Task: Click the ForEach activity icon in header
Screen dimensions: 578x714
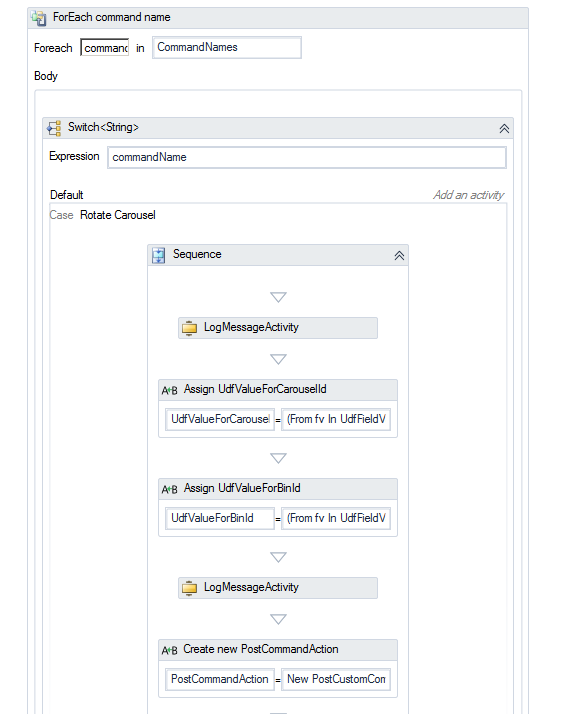Action: coord(38,18)
